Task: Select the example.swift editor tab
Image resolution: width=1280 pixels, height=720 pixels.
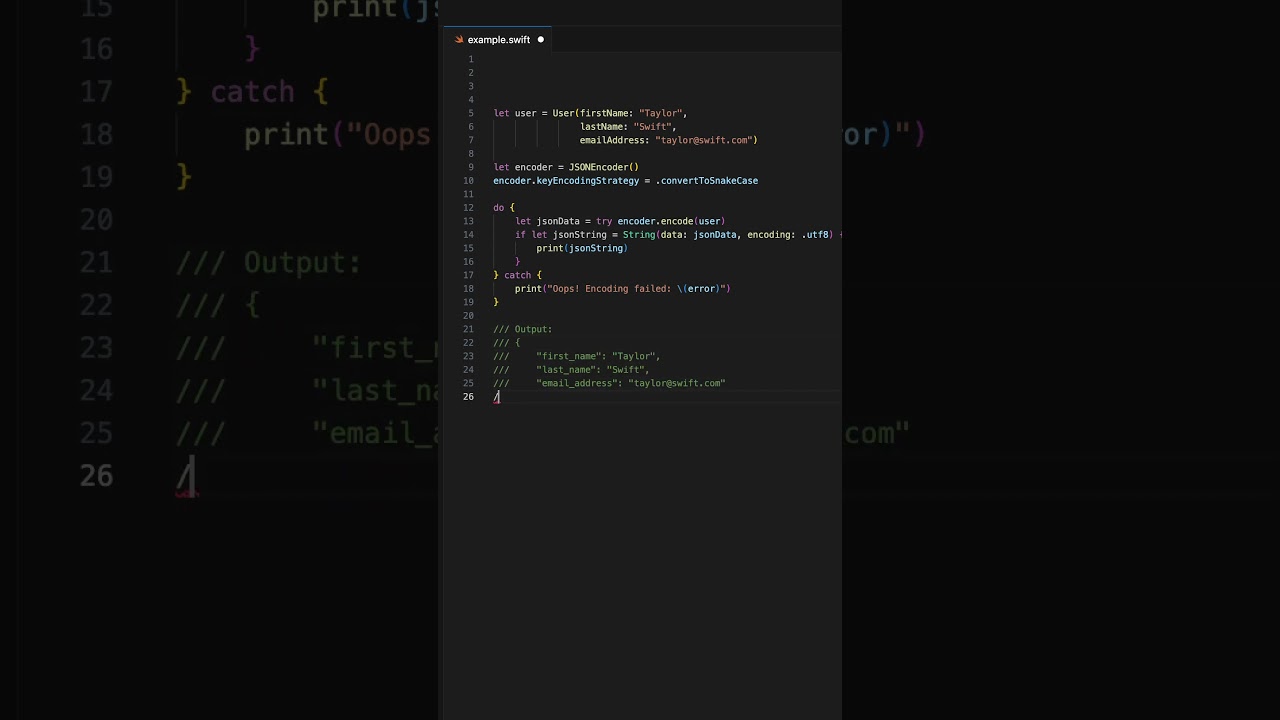Action: coord(498,40)
